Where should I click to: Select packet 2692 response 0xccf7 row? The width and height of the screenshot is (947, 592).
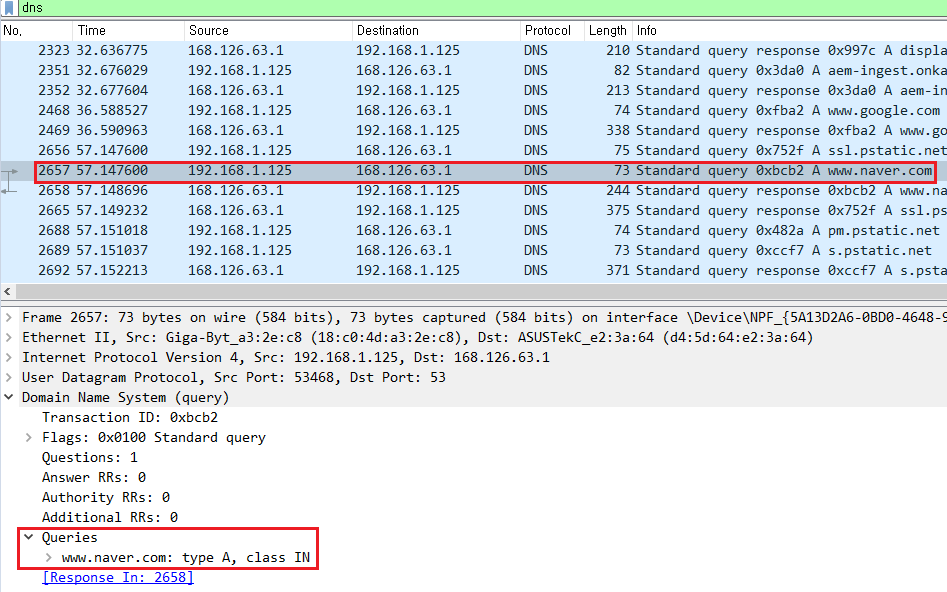click(x=474, y=271)
